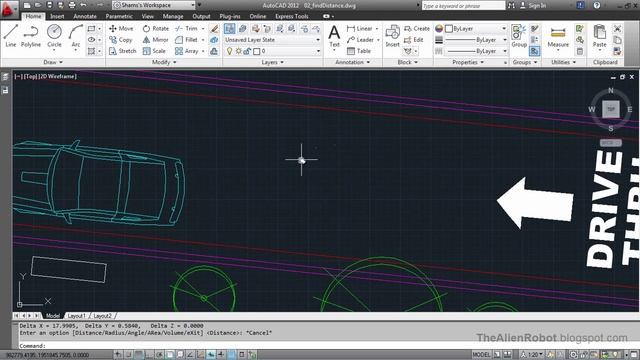Choose the Rotate command

pyautogui.click(x=156, y=29)
